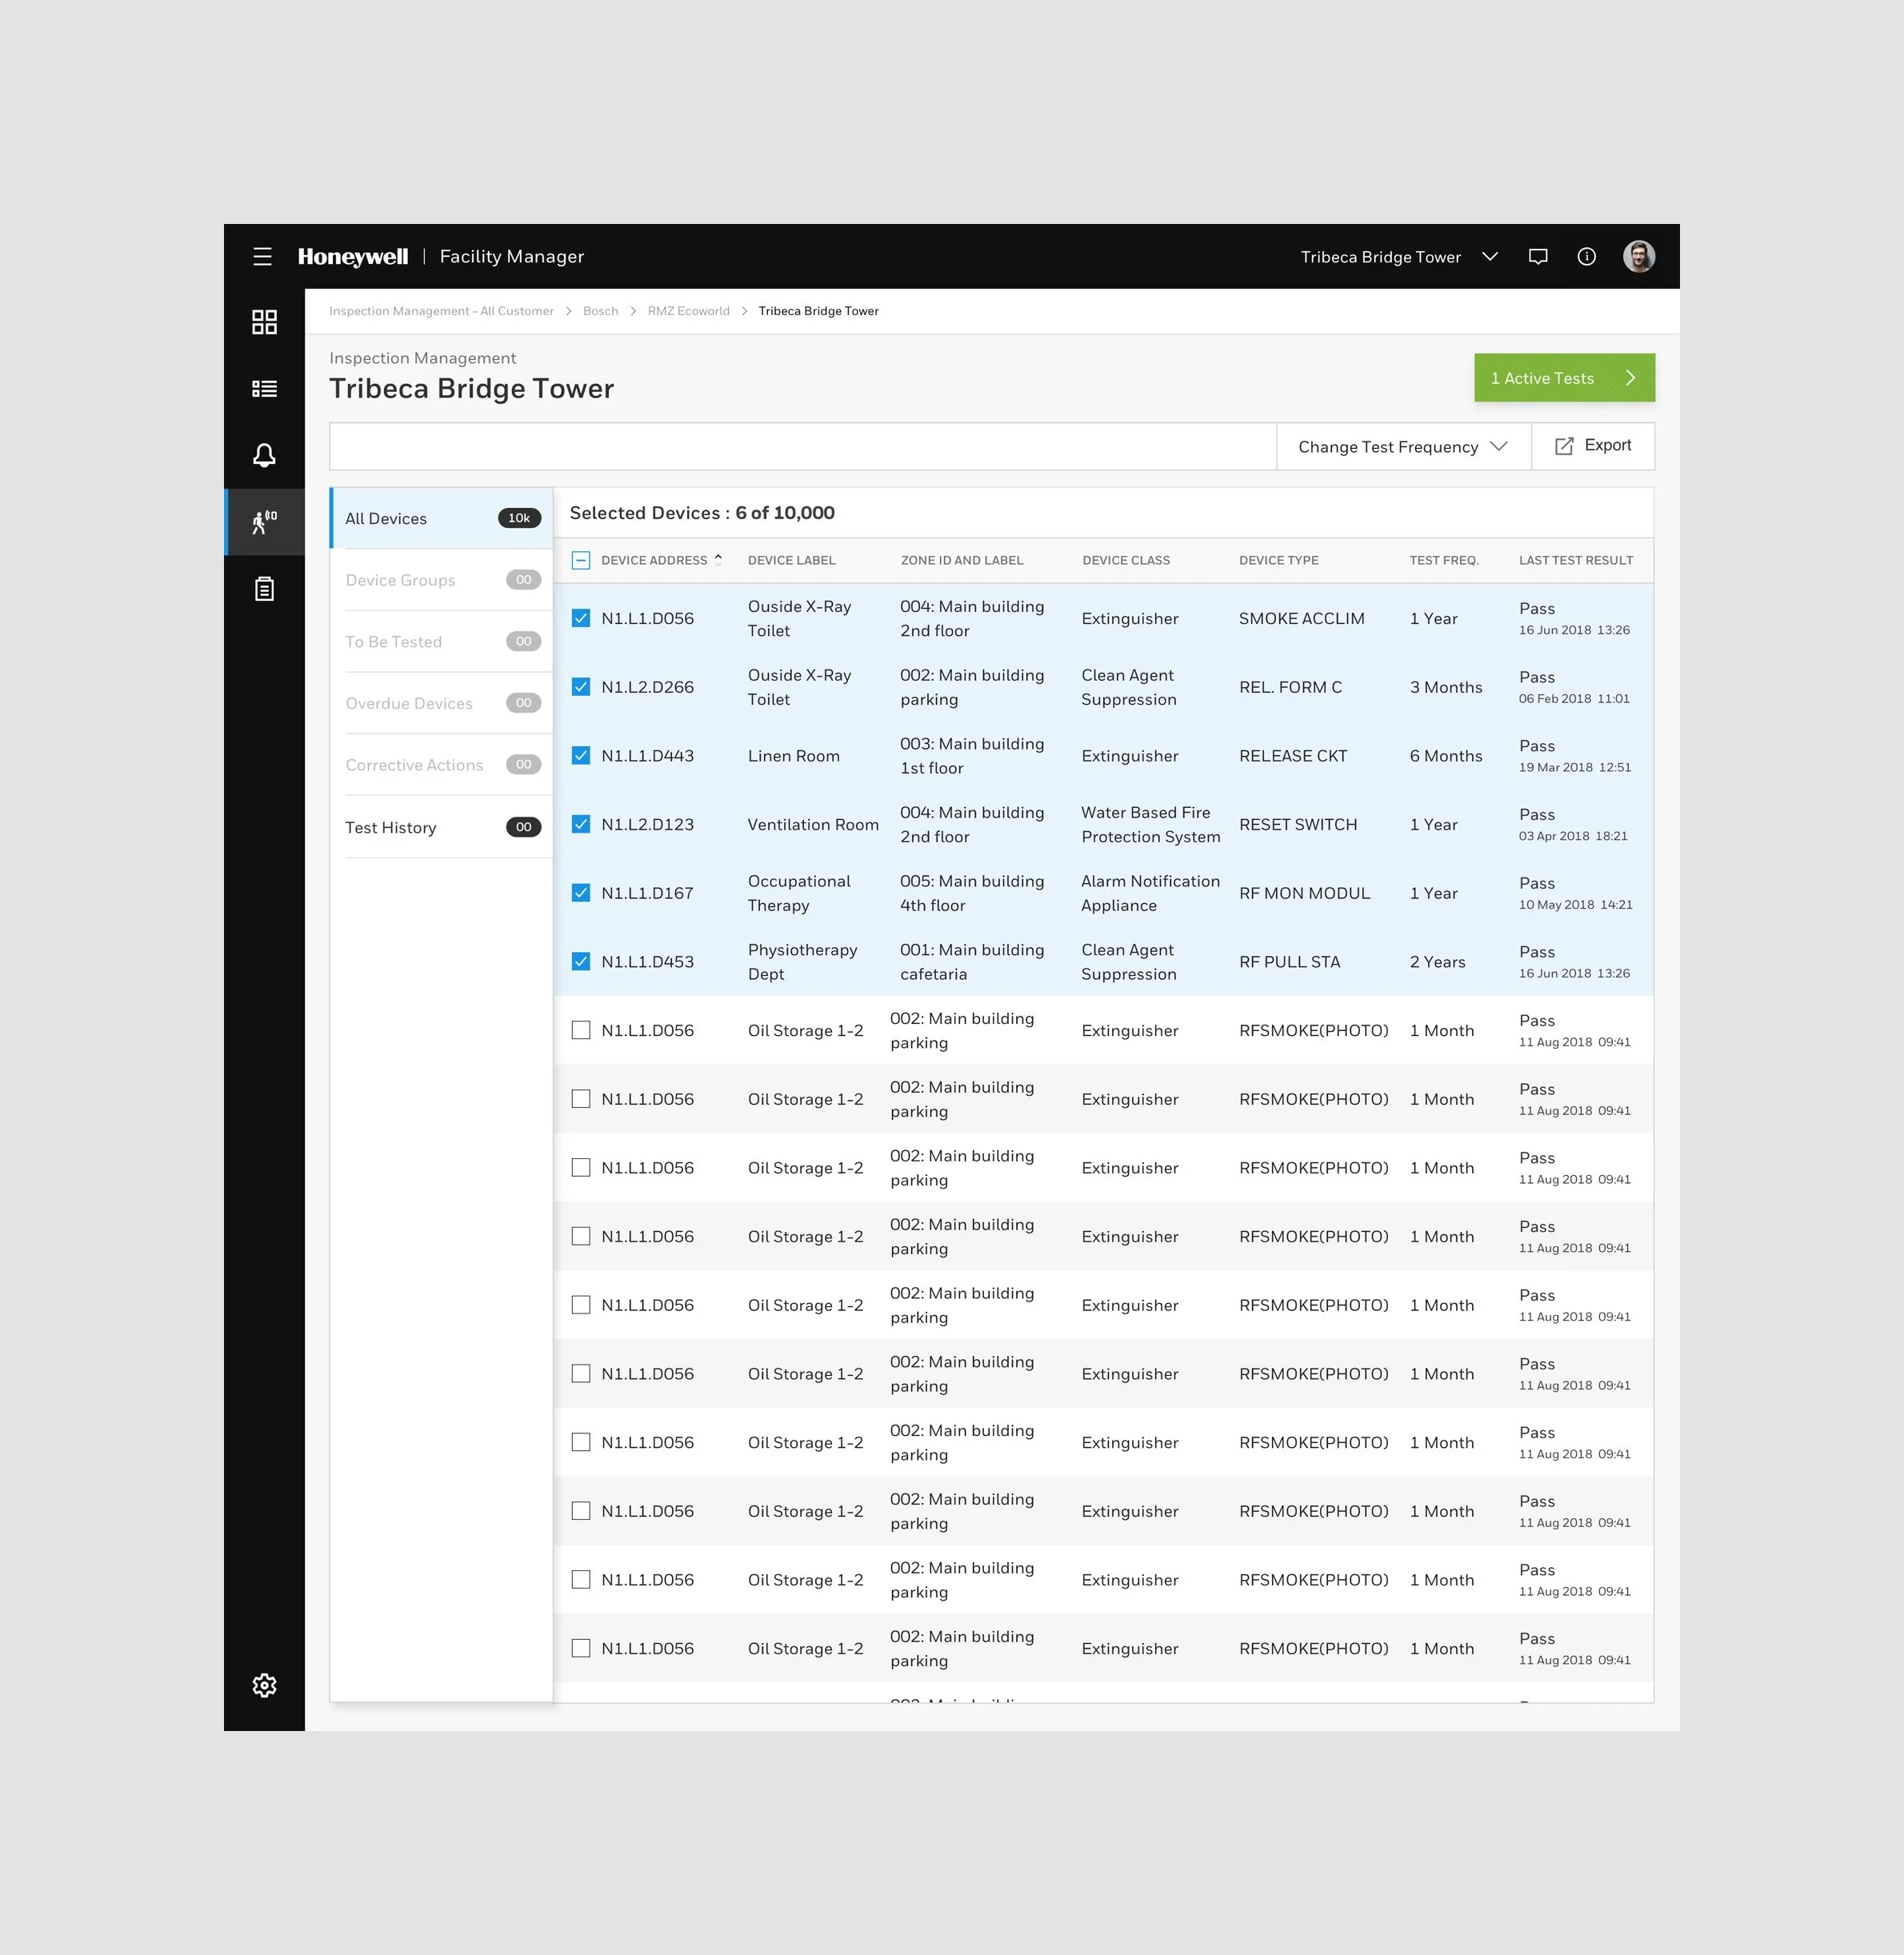Click the RF MON MODUL device type
The height and width of the screenshot is (1955, 1904).
tap(1304, 893)
